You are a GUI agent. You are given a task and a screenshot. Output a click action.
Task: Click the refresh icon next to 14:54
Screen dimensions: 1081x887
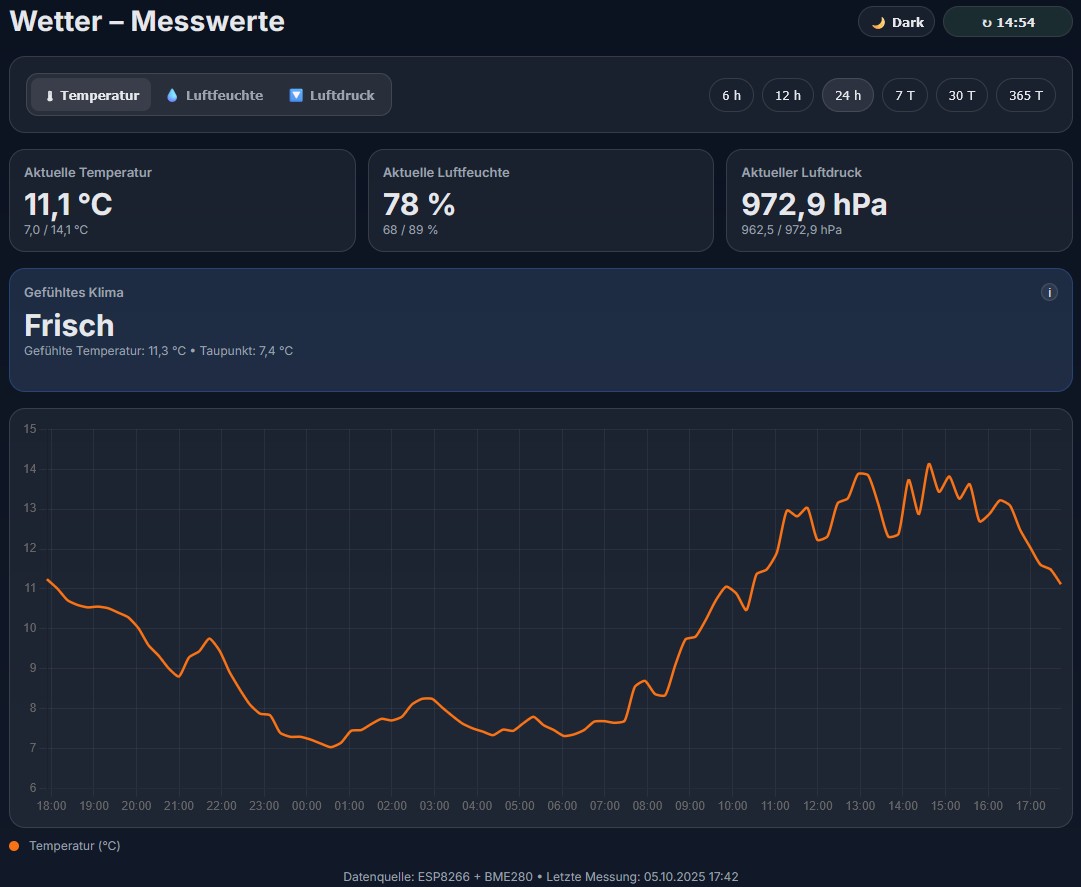click(x=986, y=22)
